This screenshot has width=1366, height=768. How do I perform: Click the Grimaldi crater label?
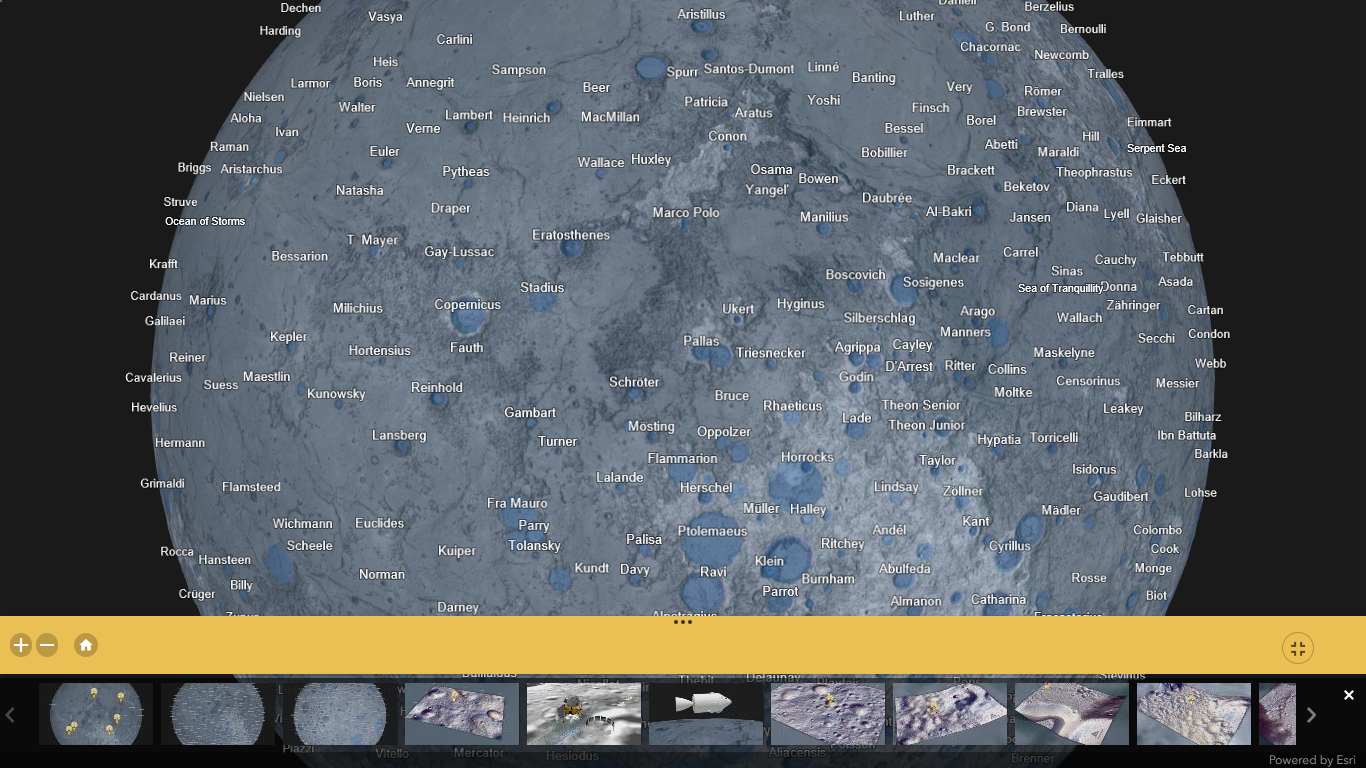click(x=162, y=483)
